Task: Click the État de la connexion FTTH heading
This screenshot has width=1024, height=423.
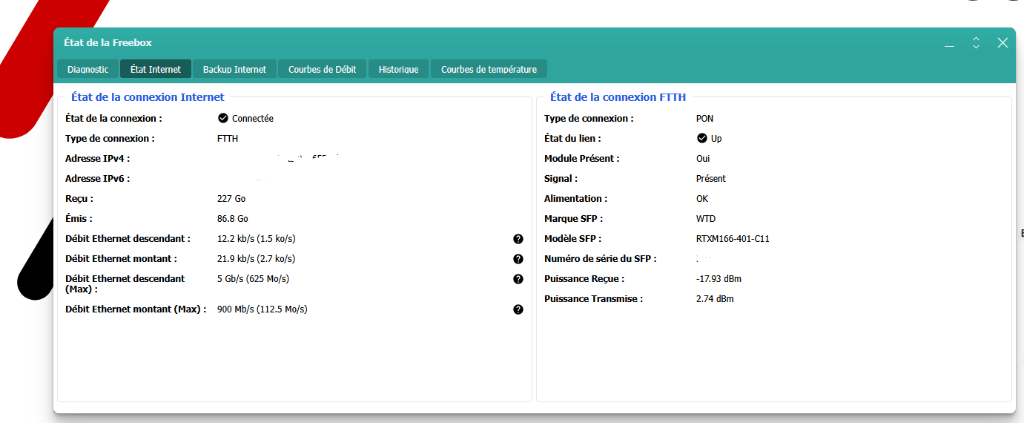Action: tap(618, 97)
